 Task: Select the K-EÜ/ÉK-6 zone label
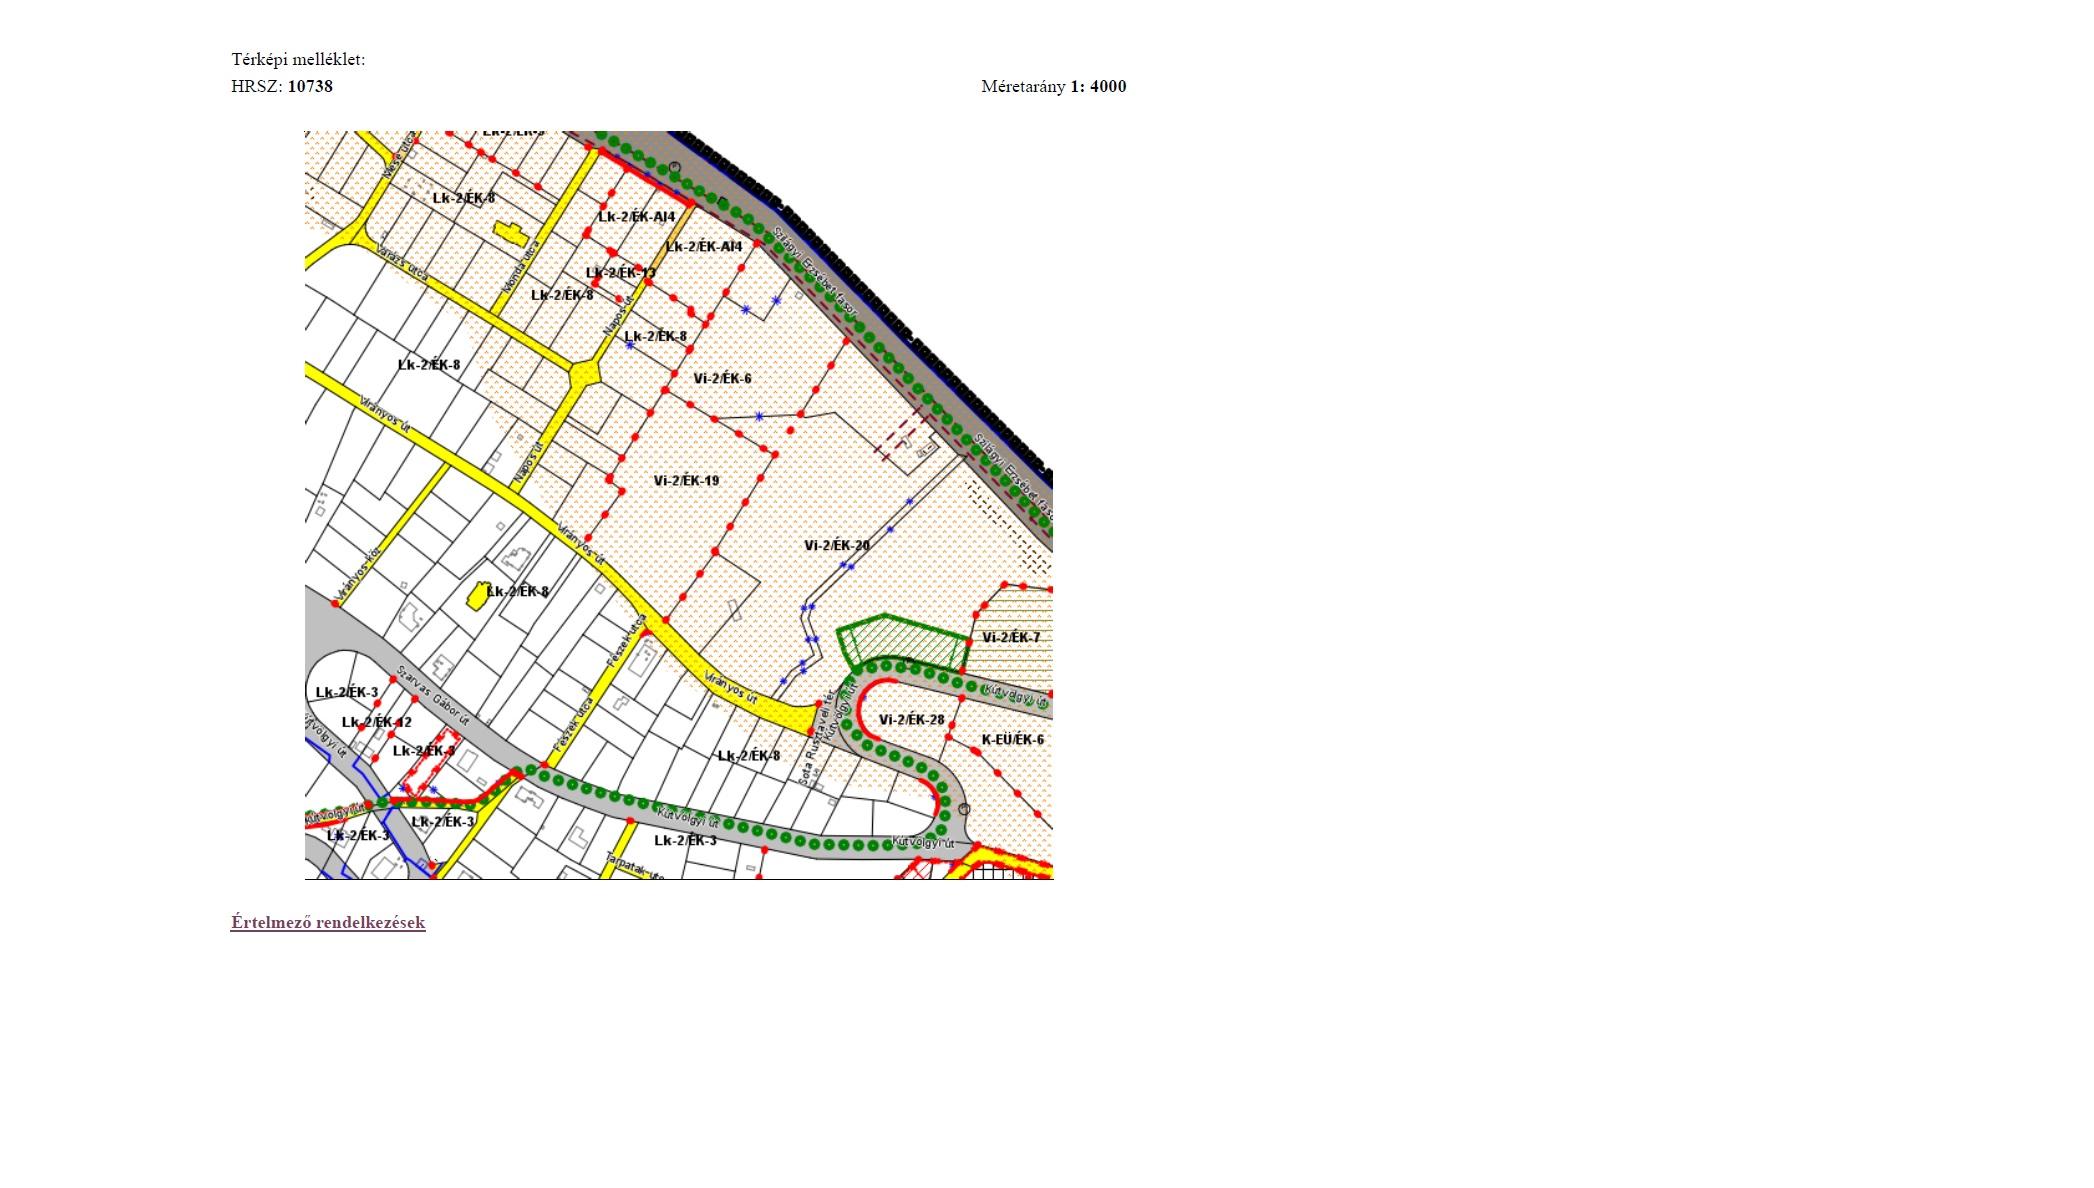[x=1012, y=740]
